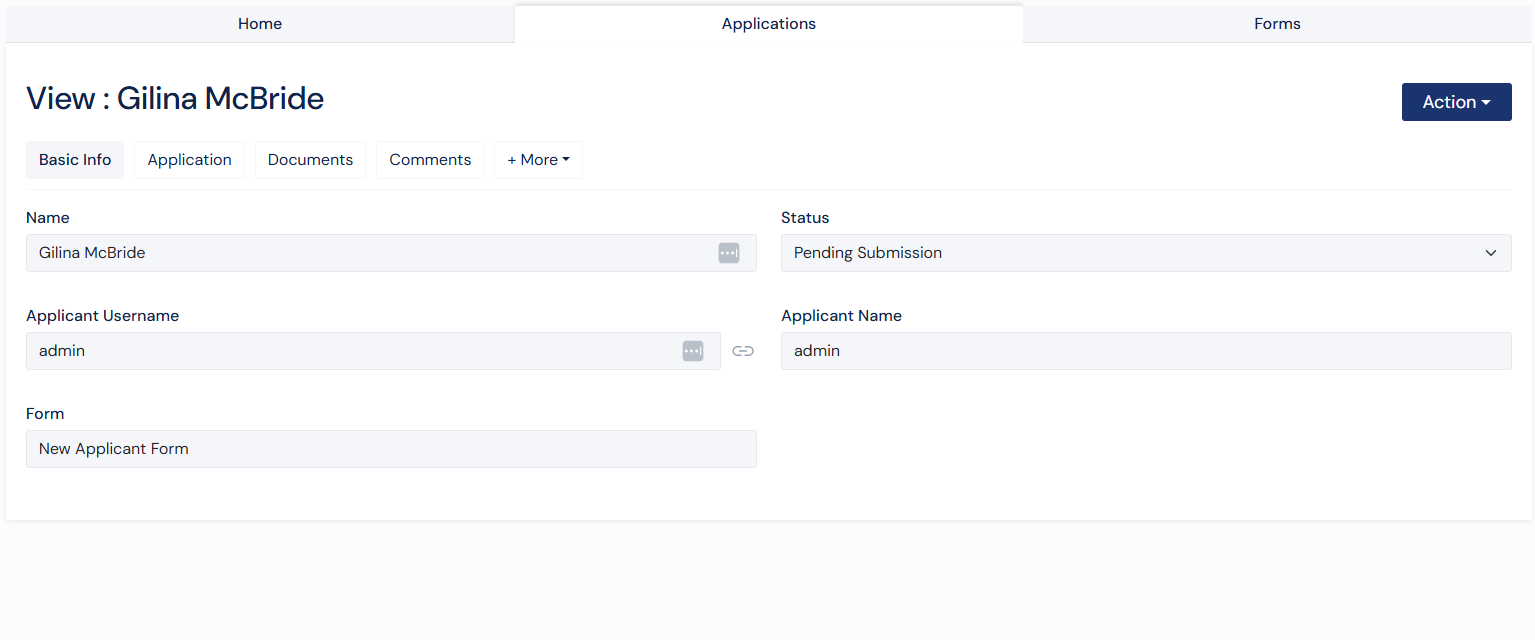The width and height of the screenshot is (1535, 640).
Task: Click the chevron on the Status dropdown
Action: (x=1491, y=253)
